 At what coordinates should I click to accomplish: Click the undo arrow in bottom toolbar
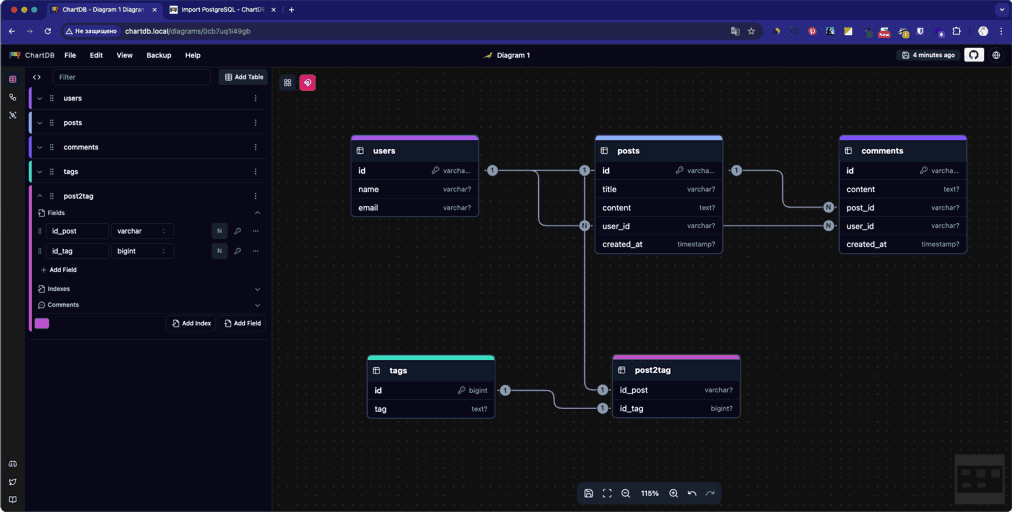point(692,493)
